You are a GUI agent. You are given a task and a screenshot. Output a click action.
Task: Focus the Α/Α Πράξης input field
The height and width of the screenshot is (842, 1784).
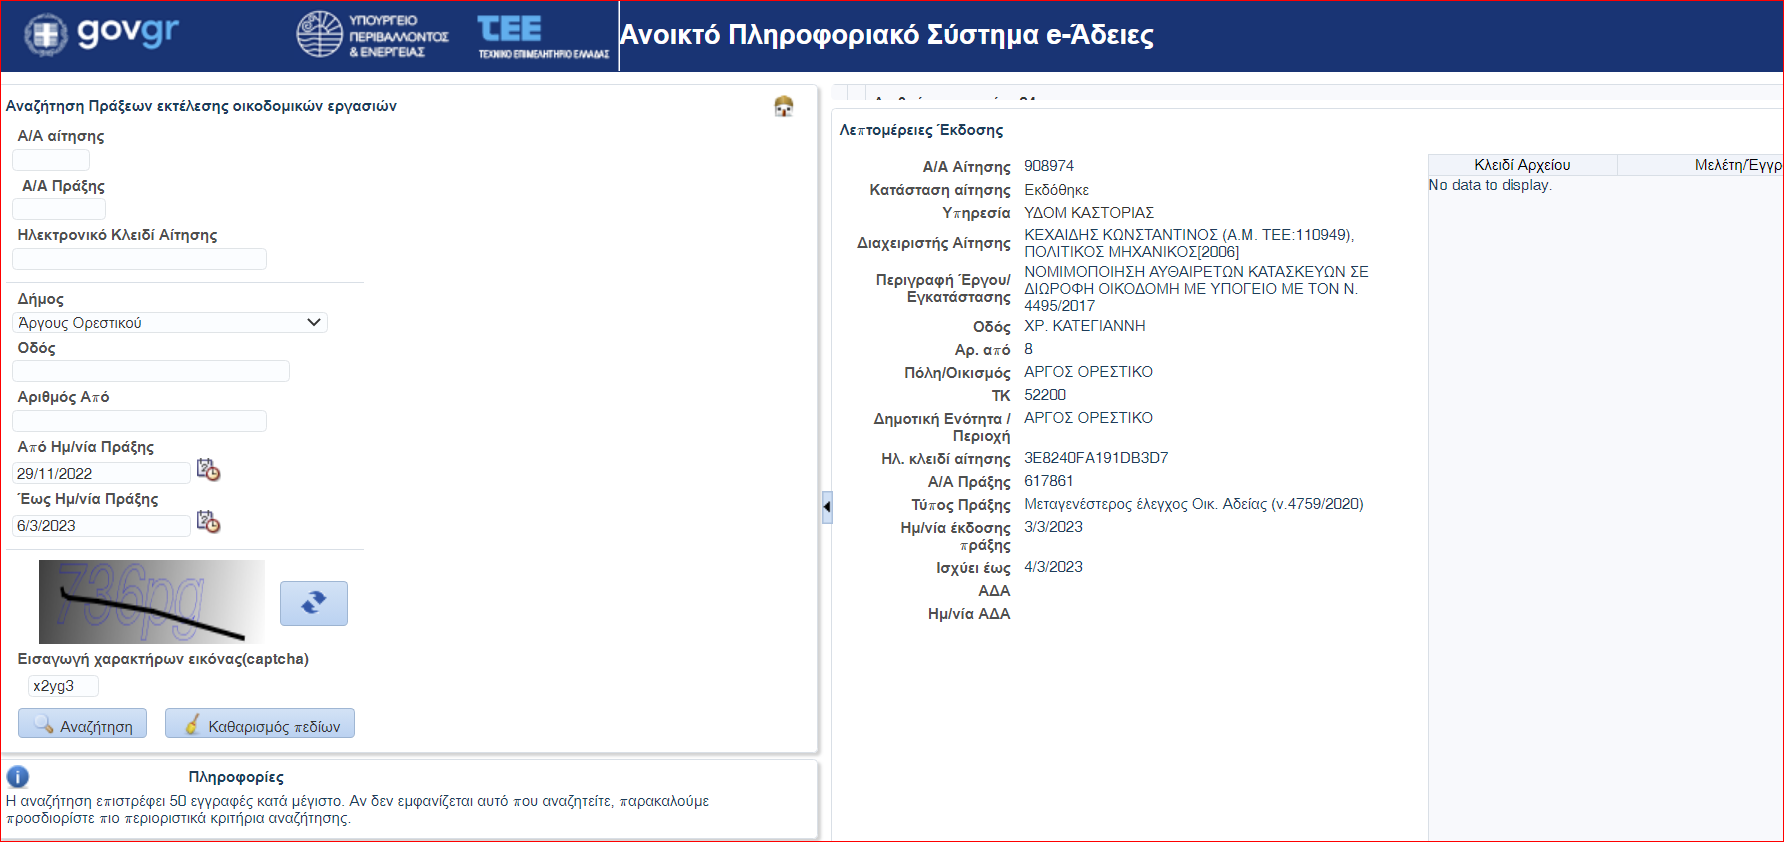coord(59,209)
